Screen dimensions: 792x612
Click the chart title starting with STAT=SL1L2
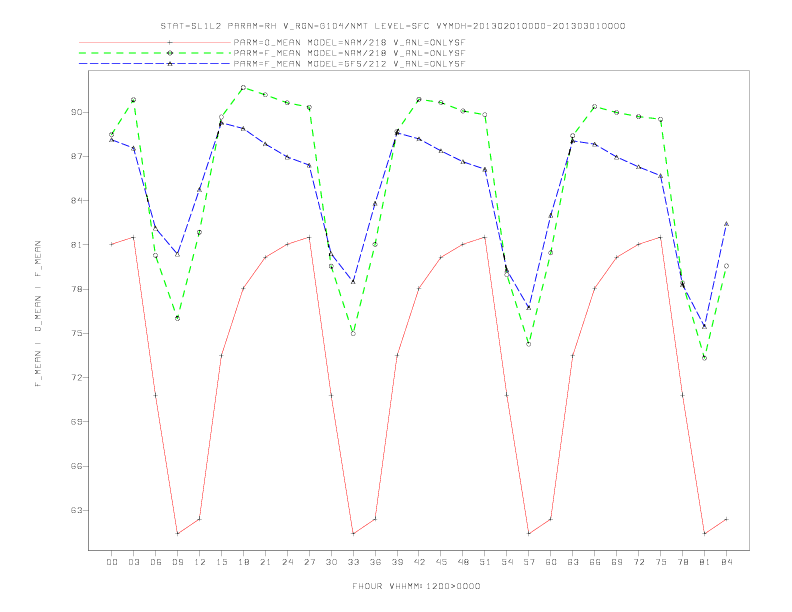(392, 26)
